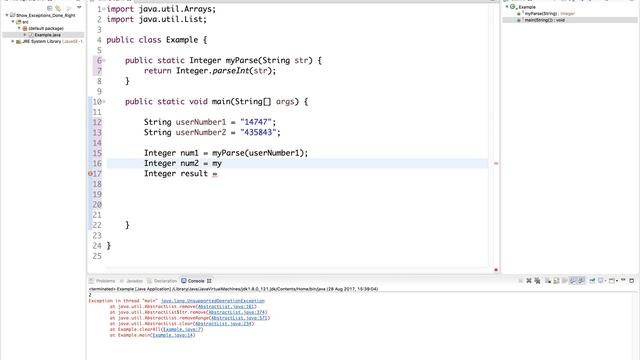Click the error marker on line 17

(90, 173)
